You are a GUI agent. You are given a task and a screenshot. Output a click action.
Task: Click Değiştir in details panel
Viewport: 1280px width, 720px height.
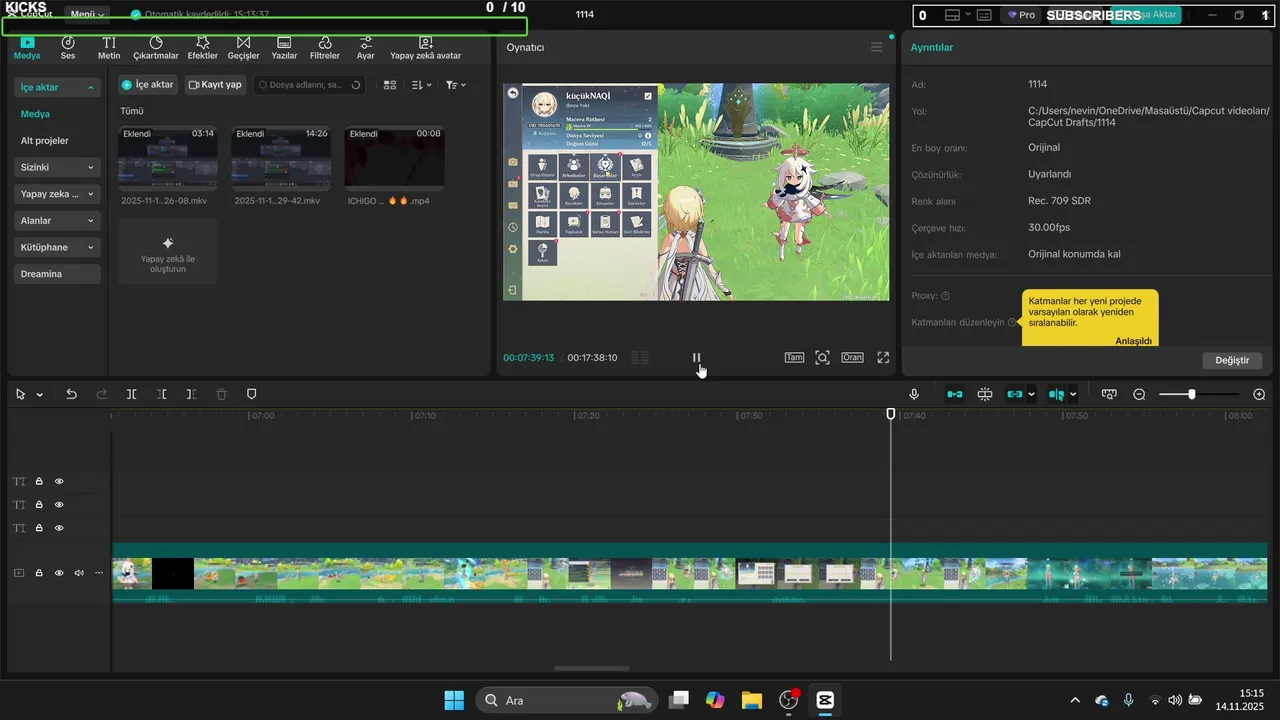tap(1232, 360)
